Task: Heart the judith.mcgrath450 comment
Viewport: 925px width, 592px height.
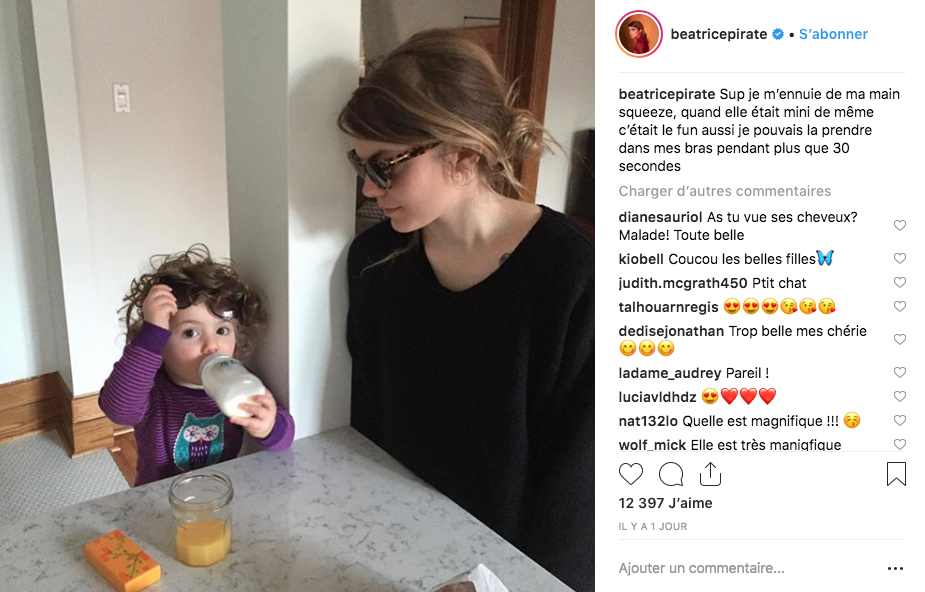Action: pyautogui.click(x=900, y=282)
